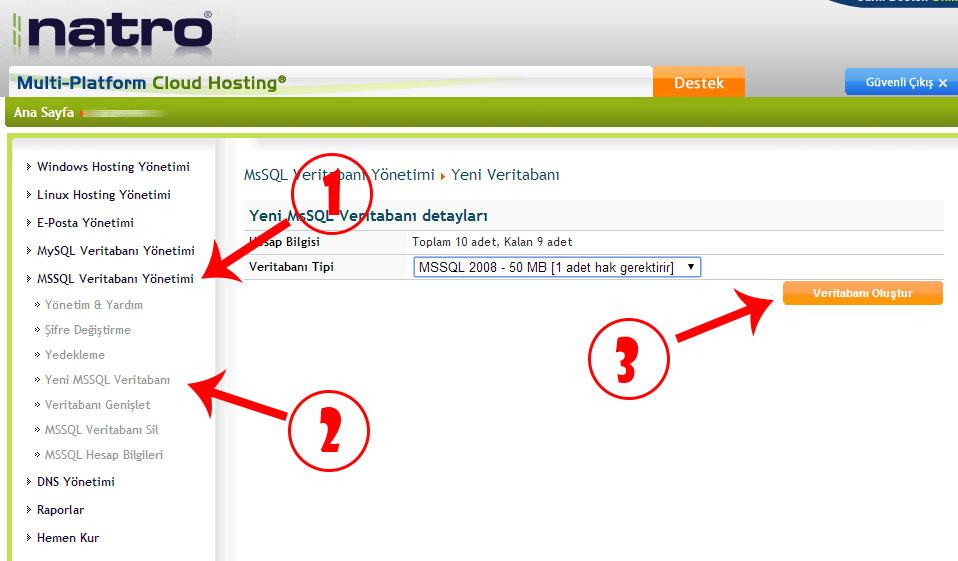Screen dimensions: 958x561
Task: Open Yönetim & Yardım submenu item
Action: pyautogui.click(x=93, y=304)
